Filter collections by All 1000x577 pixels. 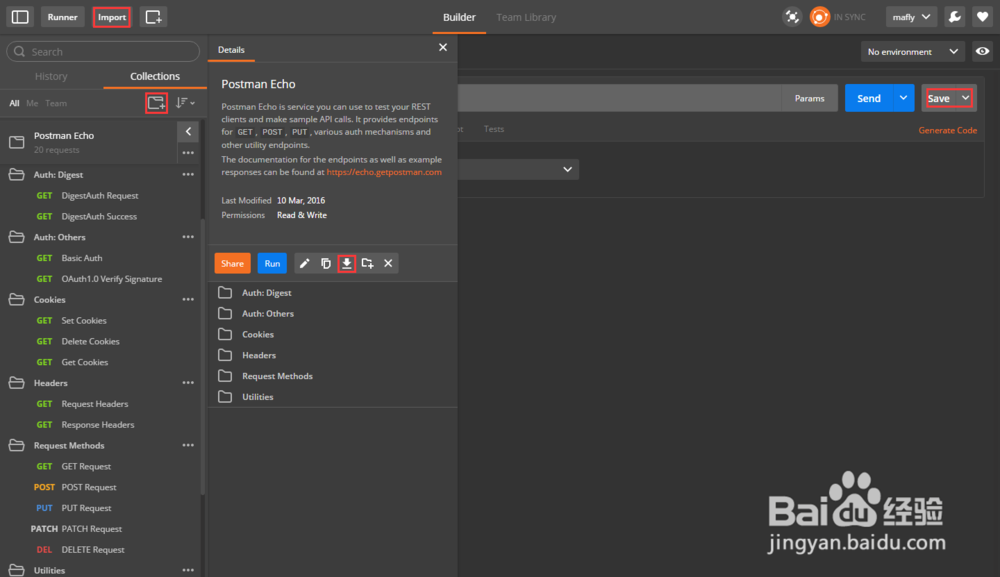coord(14,103)
